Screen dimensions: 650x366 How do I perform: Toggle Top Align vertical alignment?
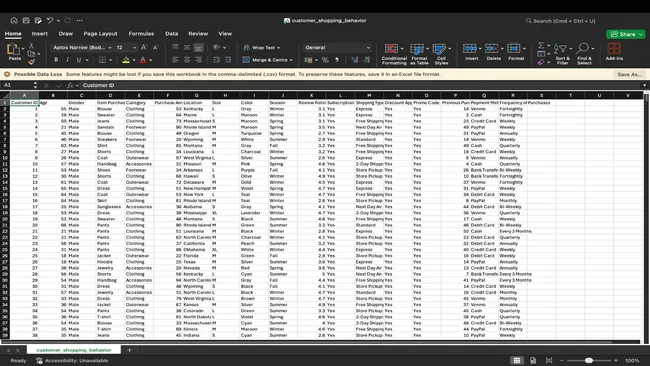175,48
